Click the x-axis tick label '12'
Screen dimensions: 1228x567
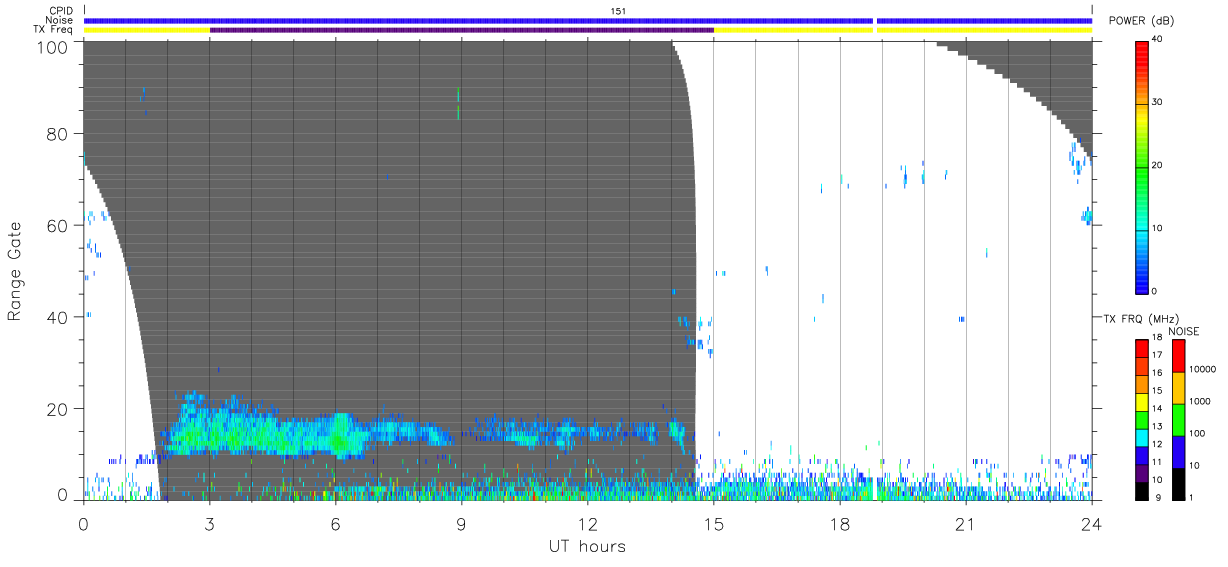point(587,524)
